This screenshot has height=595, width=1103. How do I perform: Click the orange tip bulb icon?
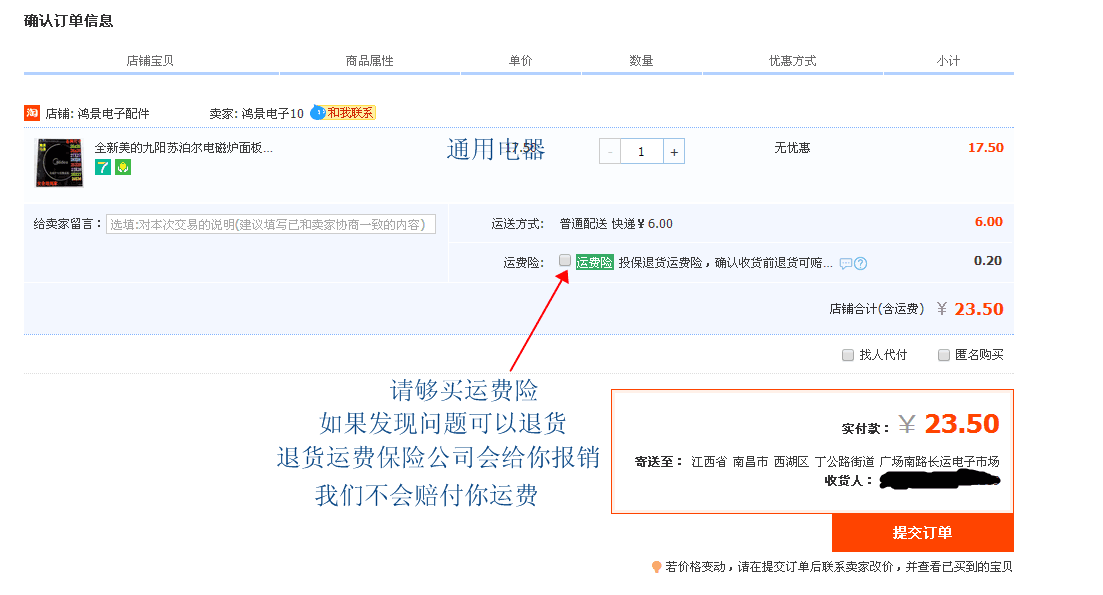coord(656,567)
